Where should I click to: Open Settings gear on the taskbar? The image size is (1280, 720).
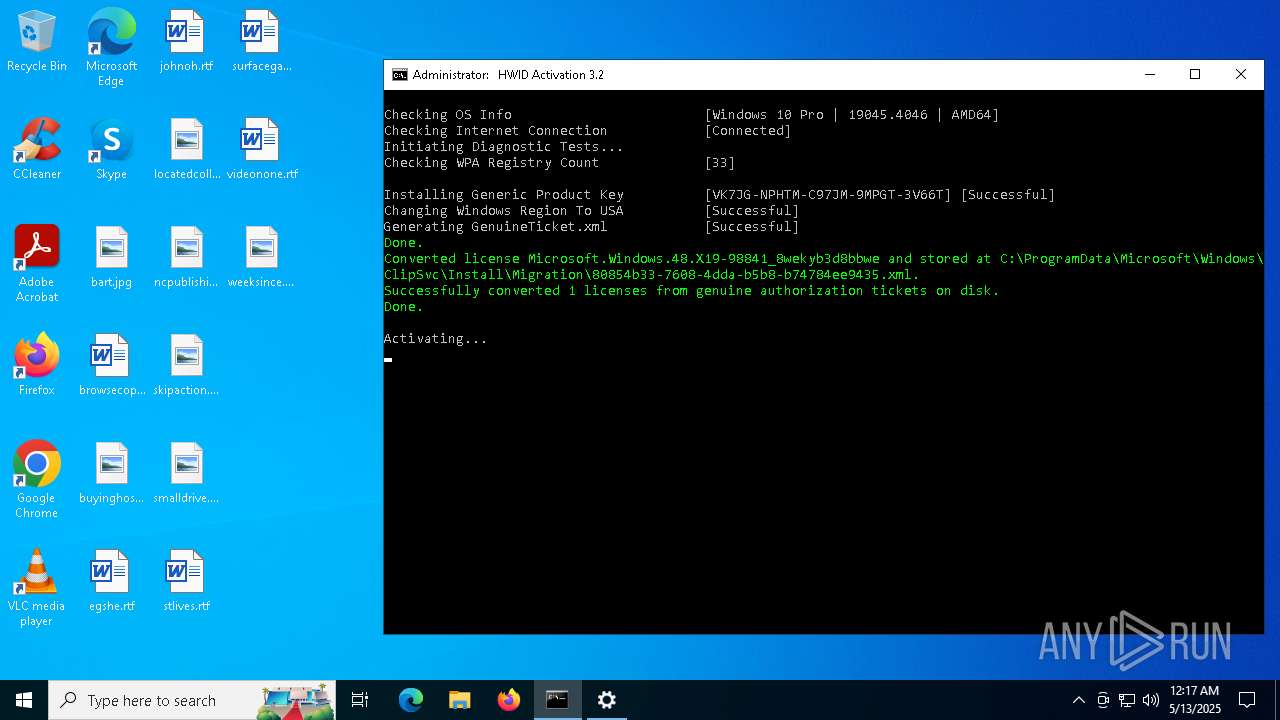click(607, 700)
